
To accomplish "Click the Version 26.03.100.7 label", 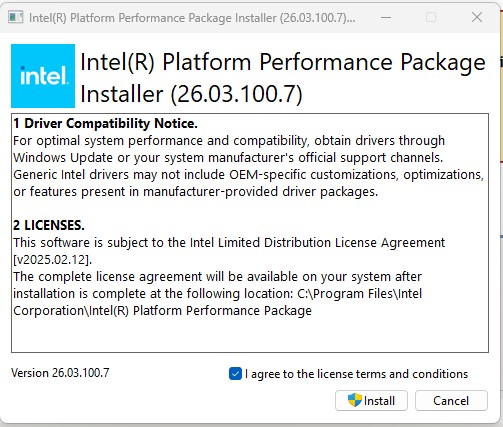I will point(60,373).
